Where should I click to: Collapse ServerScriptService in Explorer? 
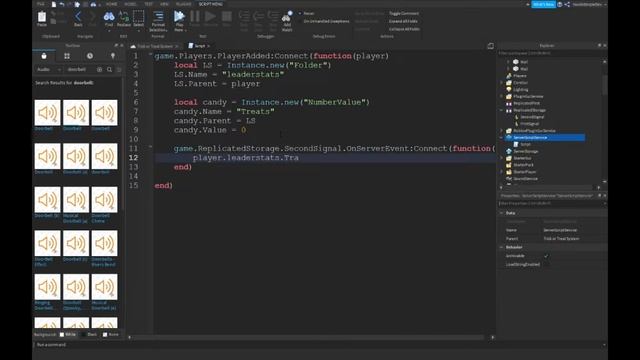(x=502, y=138)
